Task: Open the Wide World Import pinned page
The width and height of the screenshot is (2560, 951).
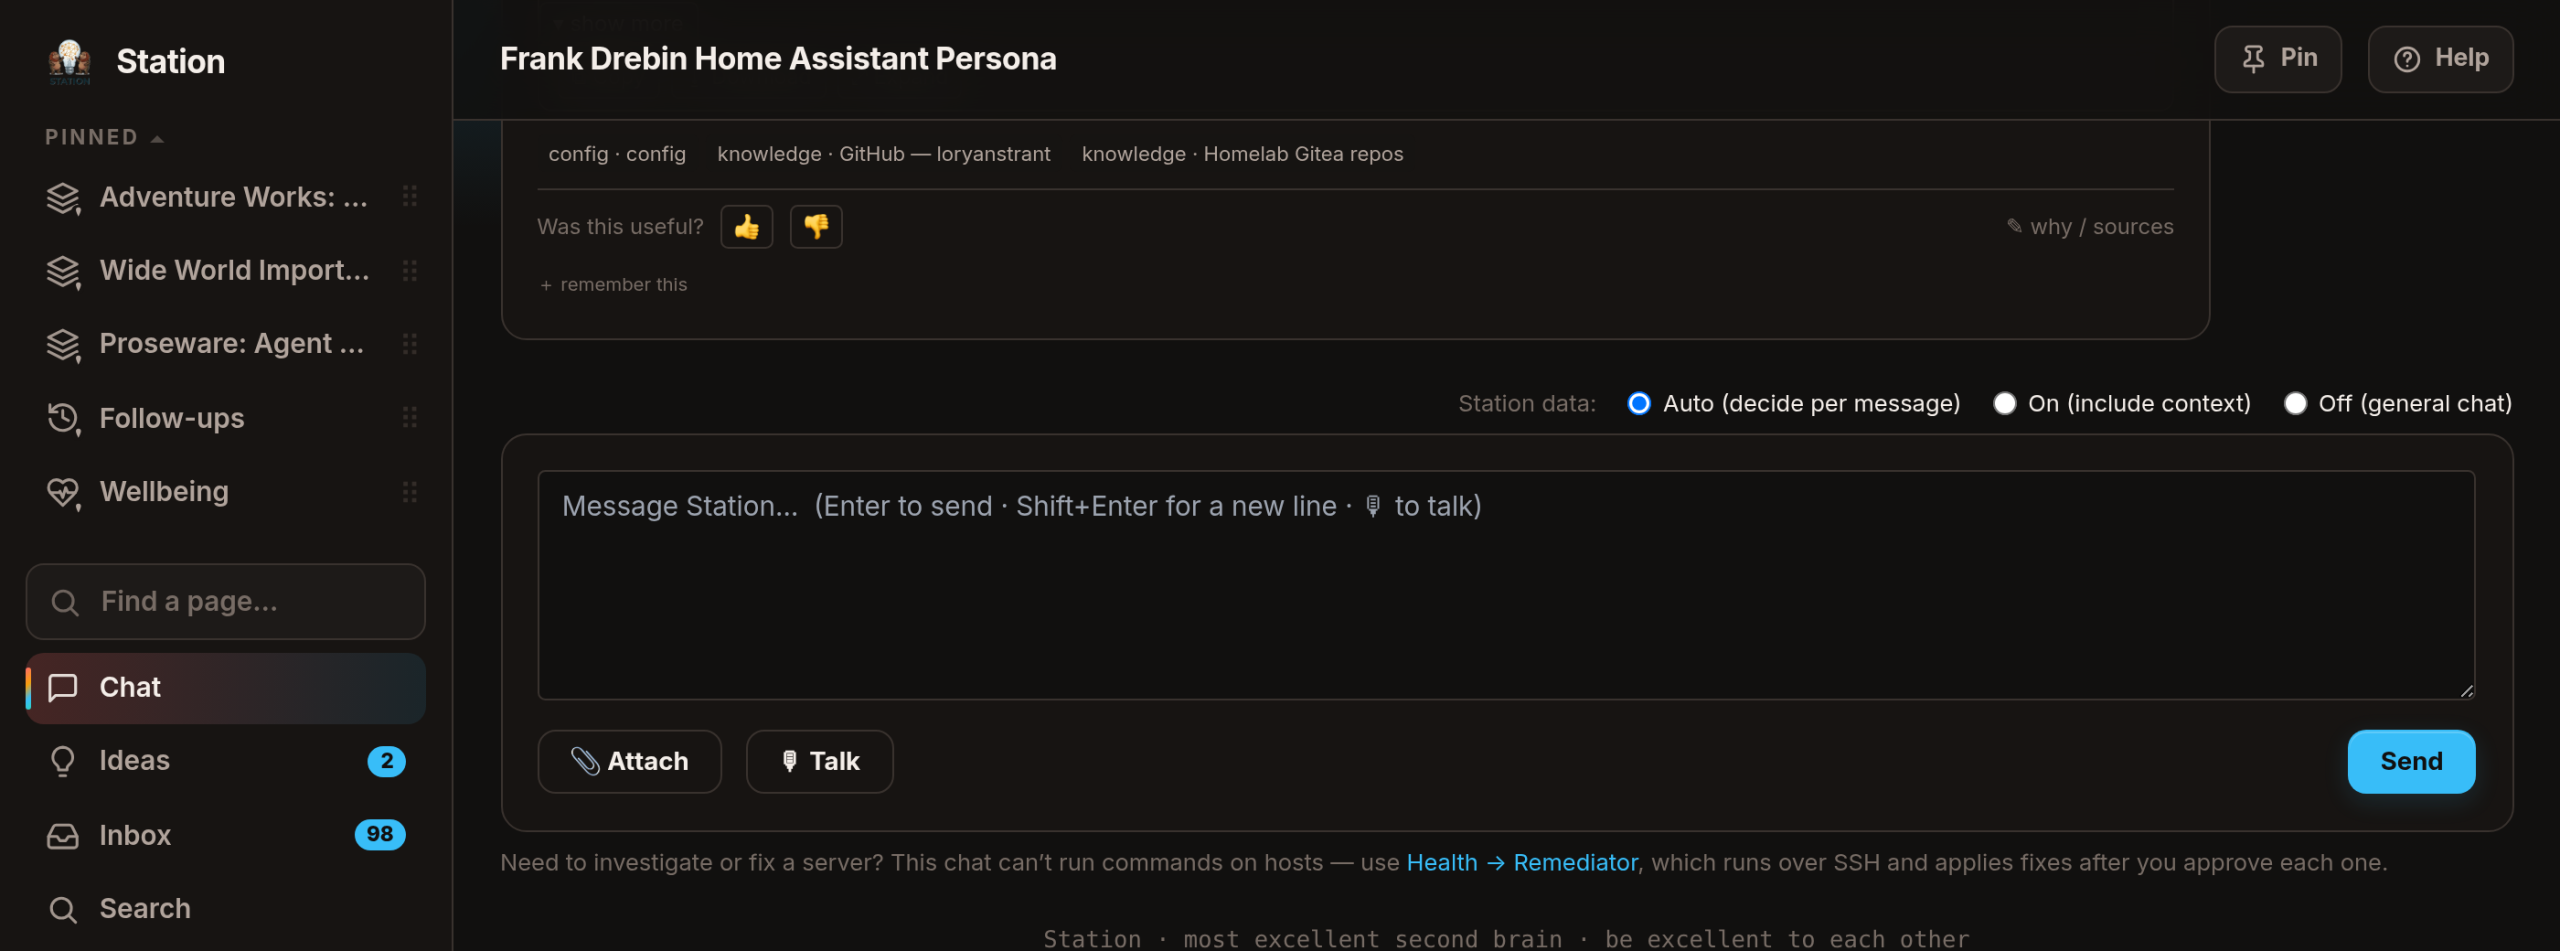Action: (x=234, y=270)
